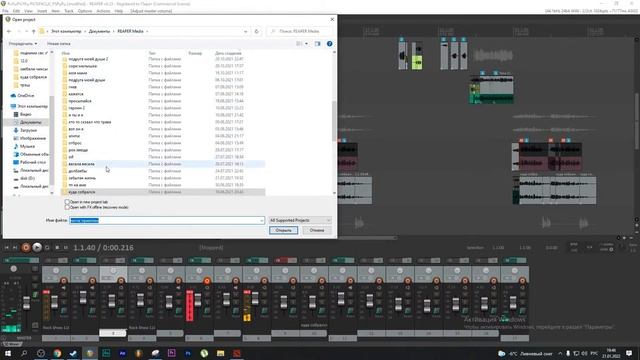
Task: Click the Отмена button
Action: [x=317, y=231]
